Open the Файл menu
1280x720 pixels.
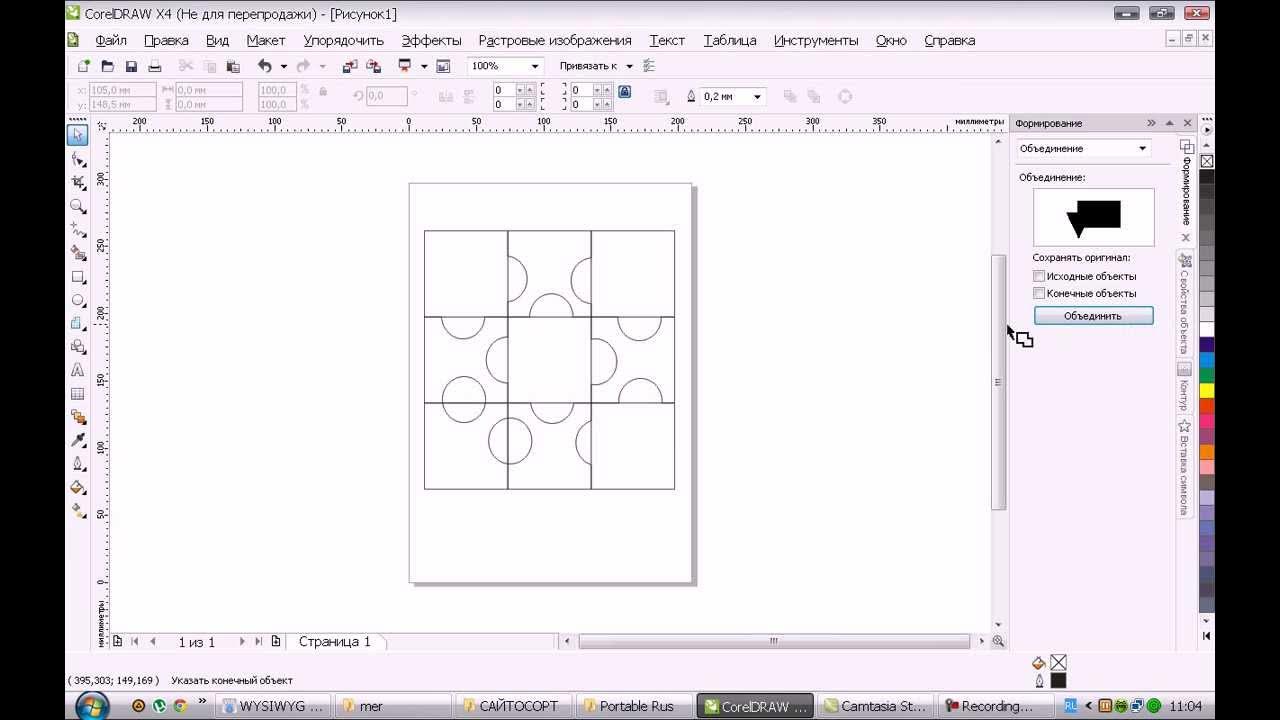pos(111,40)
